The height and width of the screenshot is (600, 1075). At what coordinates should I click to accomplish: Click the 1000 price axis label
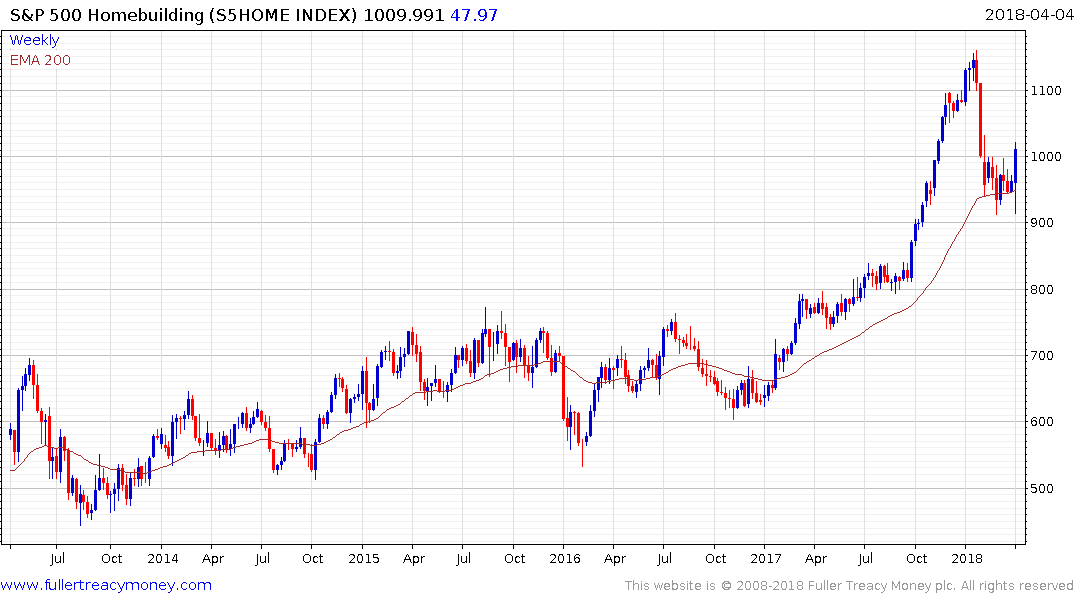pyautogui.click(x=1046, y=157)
